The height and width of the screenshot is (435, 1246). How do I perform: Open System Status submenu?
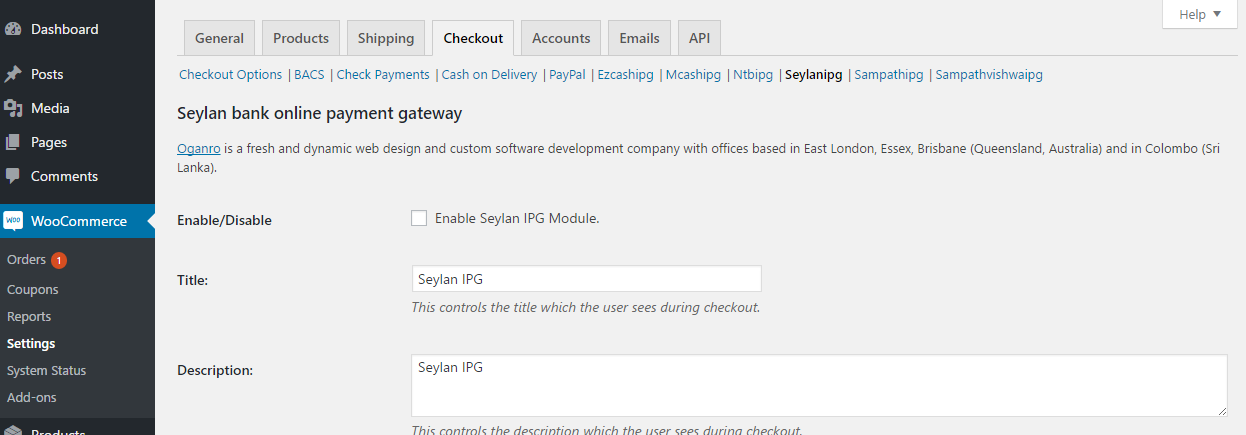47,370
